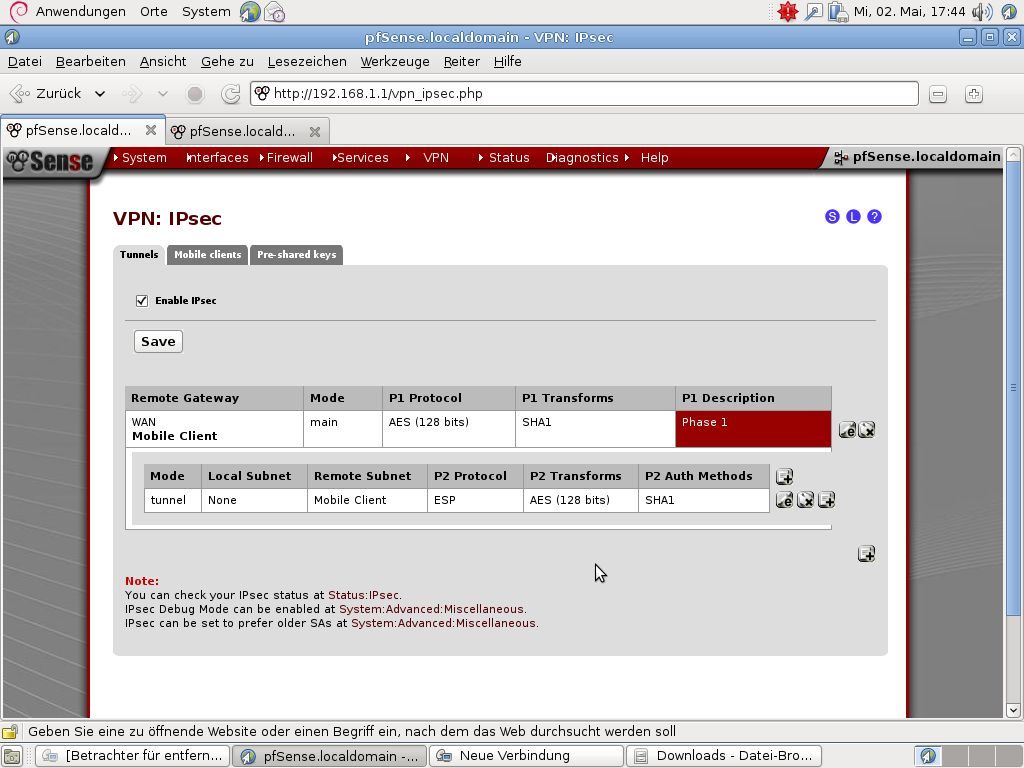Switch to the Mobile clients tab
The height and width of the screenshot is (768, 1024).
point(208,255)
